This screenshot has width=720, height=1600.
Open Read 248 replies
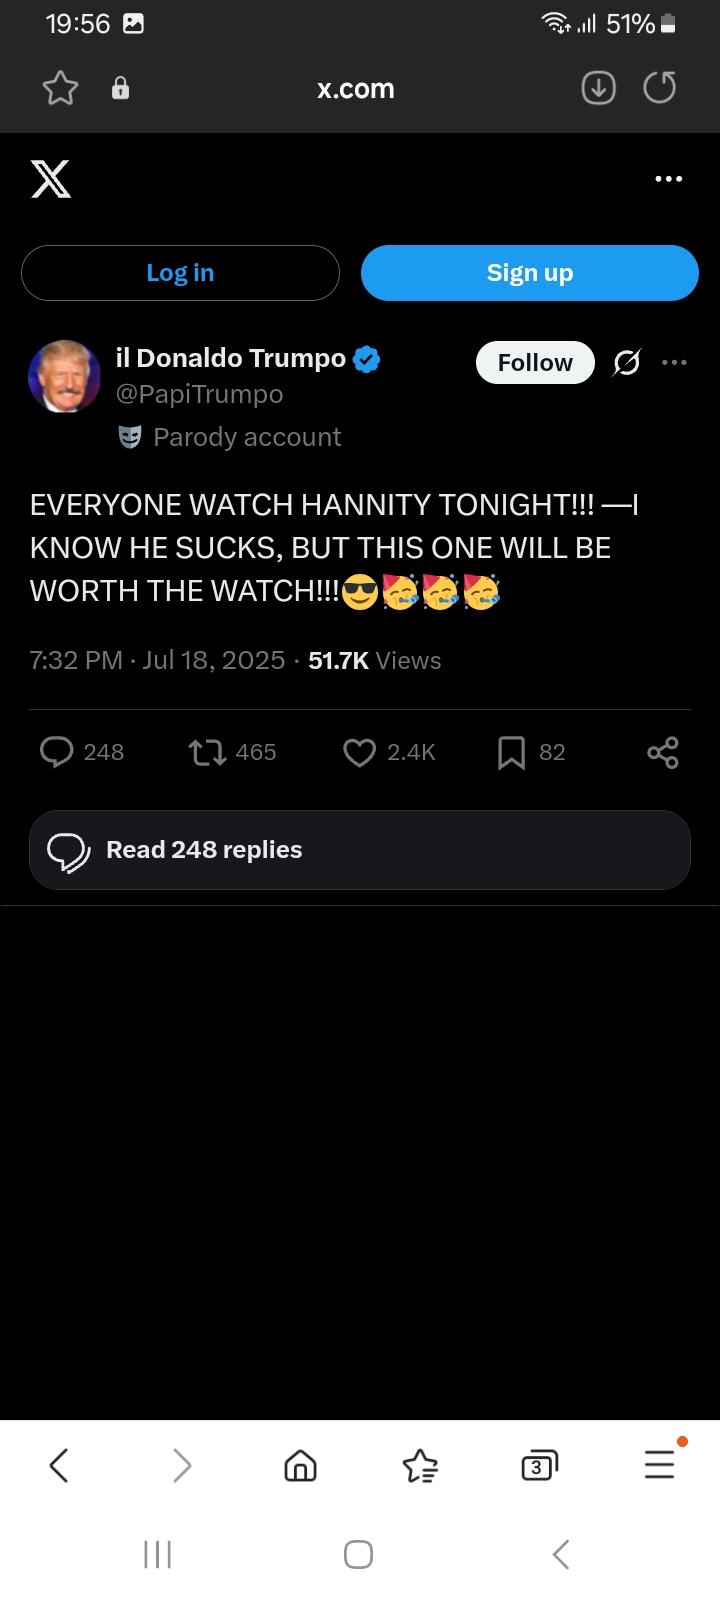click(360, 850)
